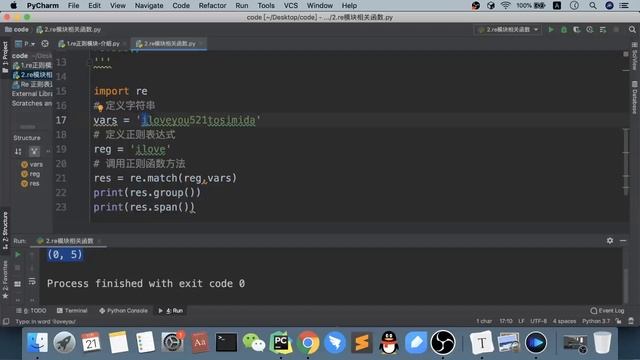640x360 pixels.
Task: Open the Navigate menu
Action: point(149,6)
